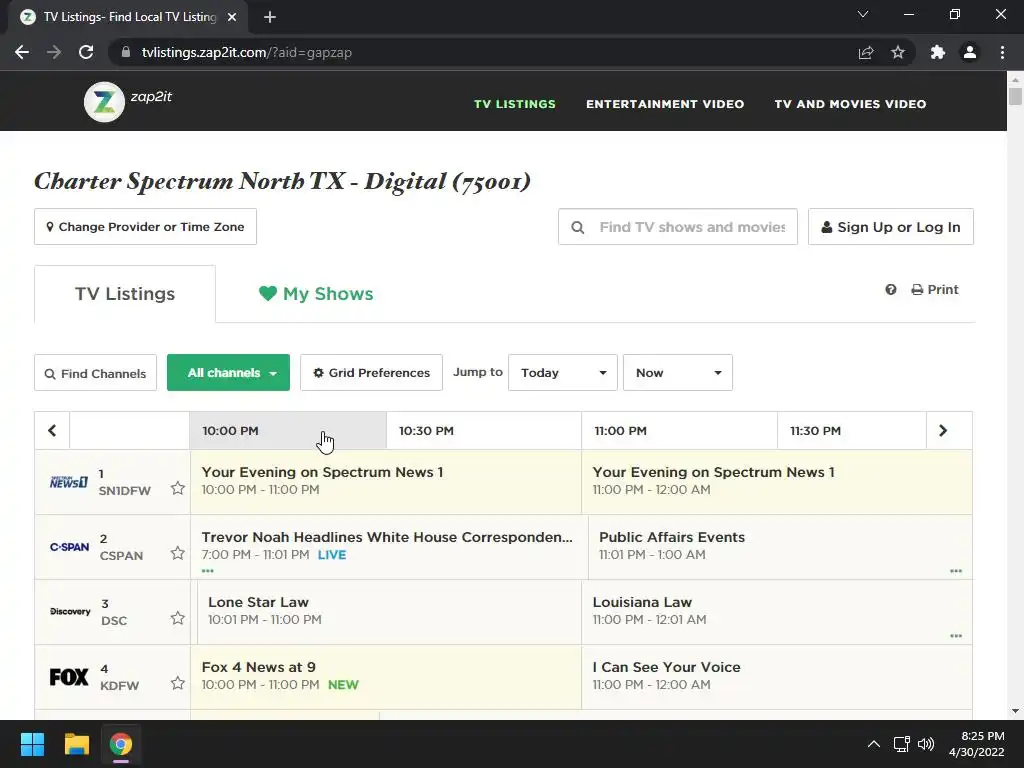Expand more details dots under Trevor Noah listing
Viewport: 1024px width, 768px height.
pos(208,571)
